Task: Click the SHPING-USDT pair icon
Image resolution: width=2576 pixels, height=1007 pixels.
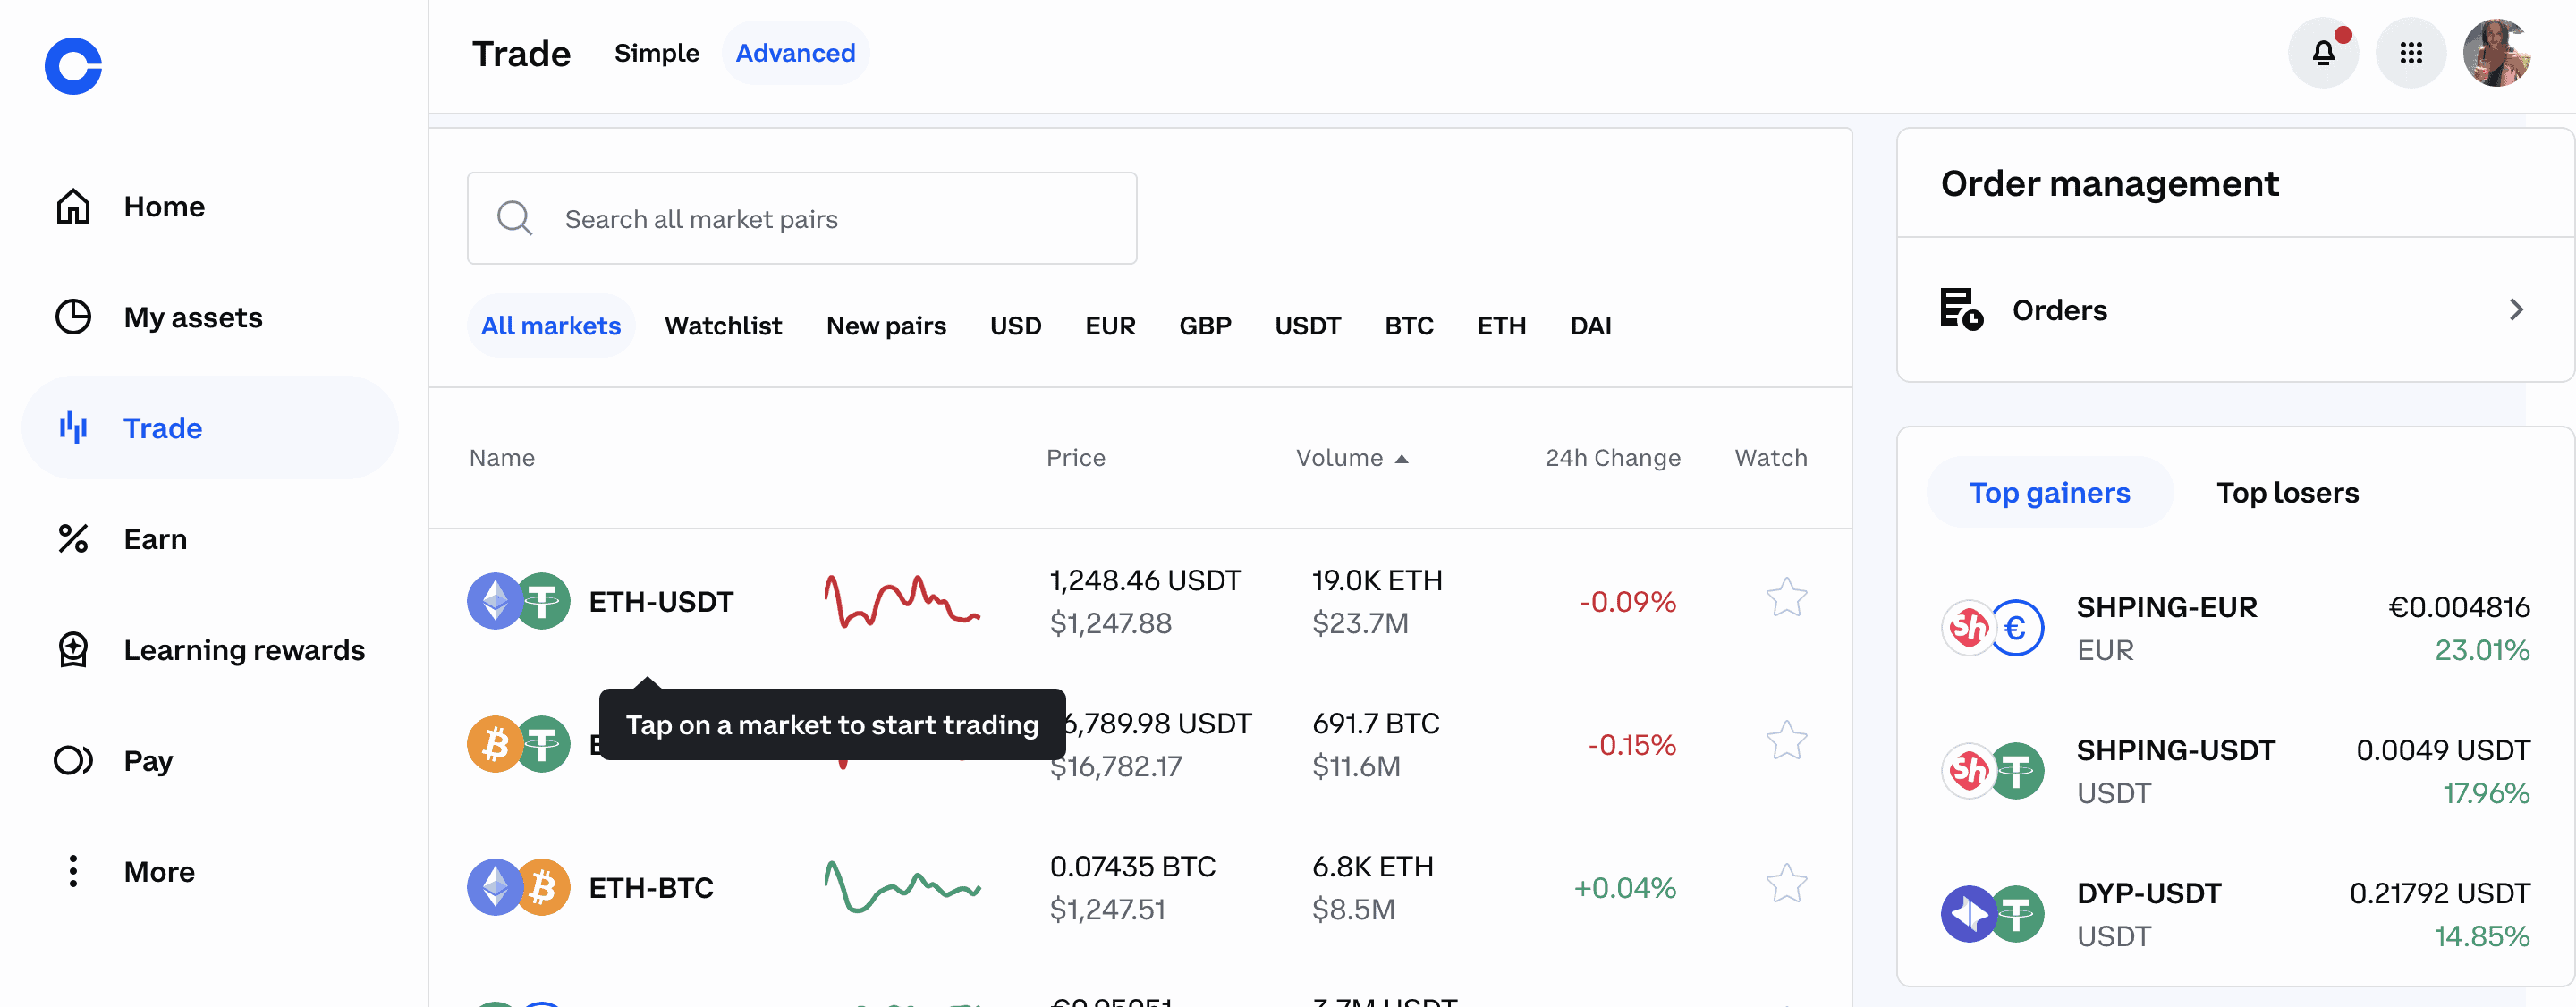Action: point(1993,771)
